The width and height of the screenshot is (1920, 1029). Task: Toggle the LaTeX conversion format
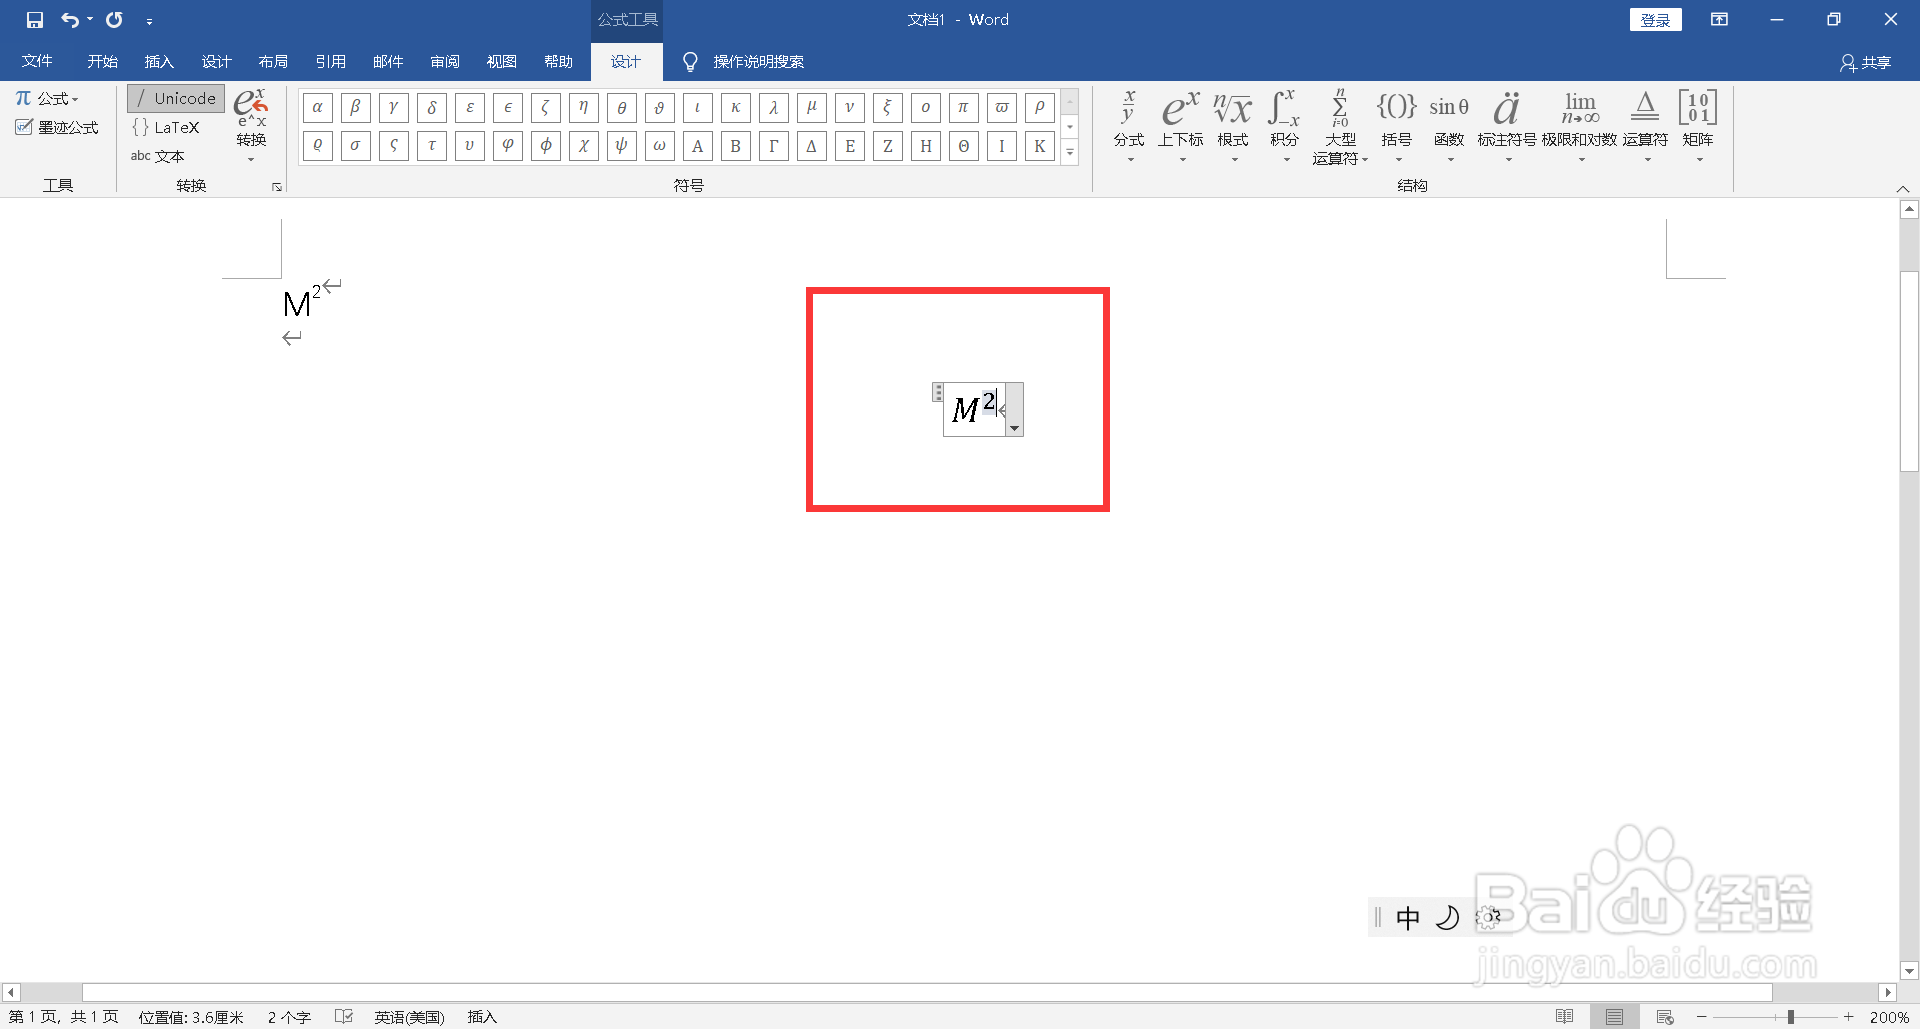166,127
